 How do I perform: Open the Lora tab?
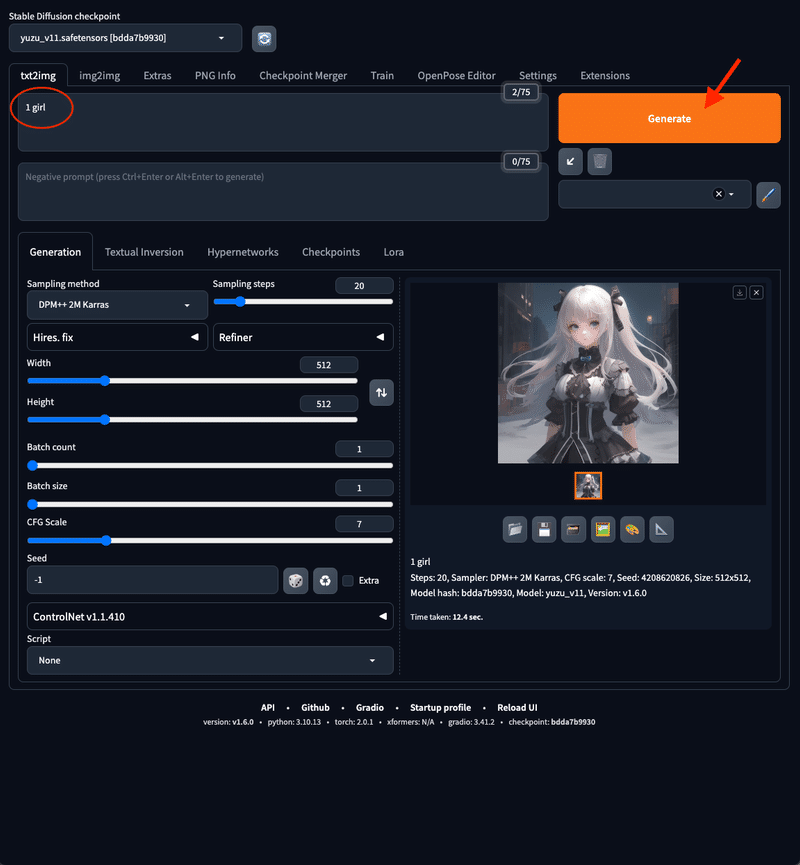(393, 252)
